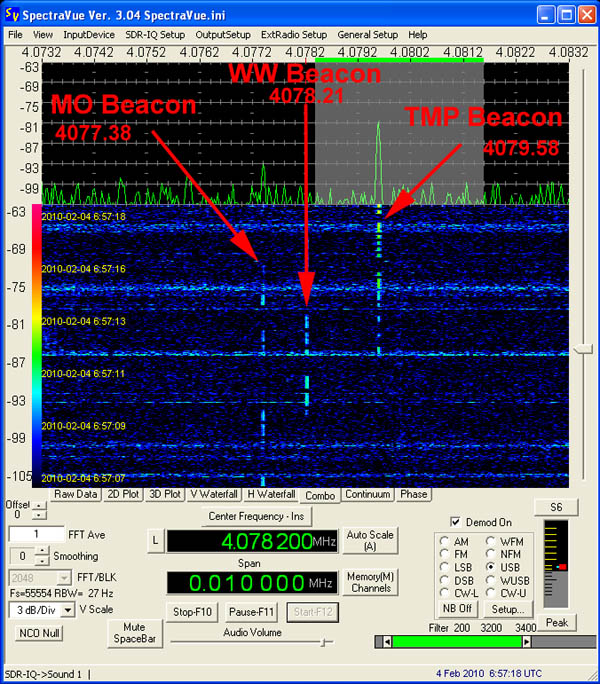
Task: Decrease the Offset value
Action: click(x=39, y=515)
